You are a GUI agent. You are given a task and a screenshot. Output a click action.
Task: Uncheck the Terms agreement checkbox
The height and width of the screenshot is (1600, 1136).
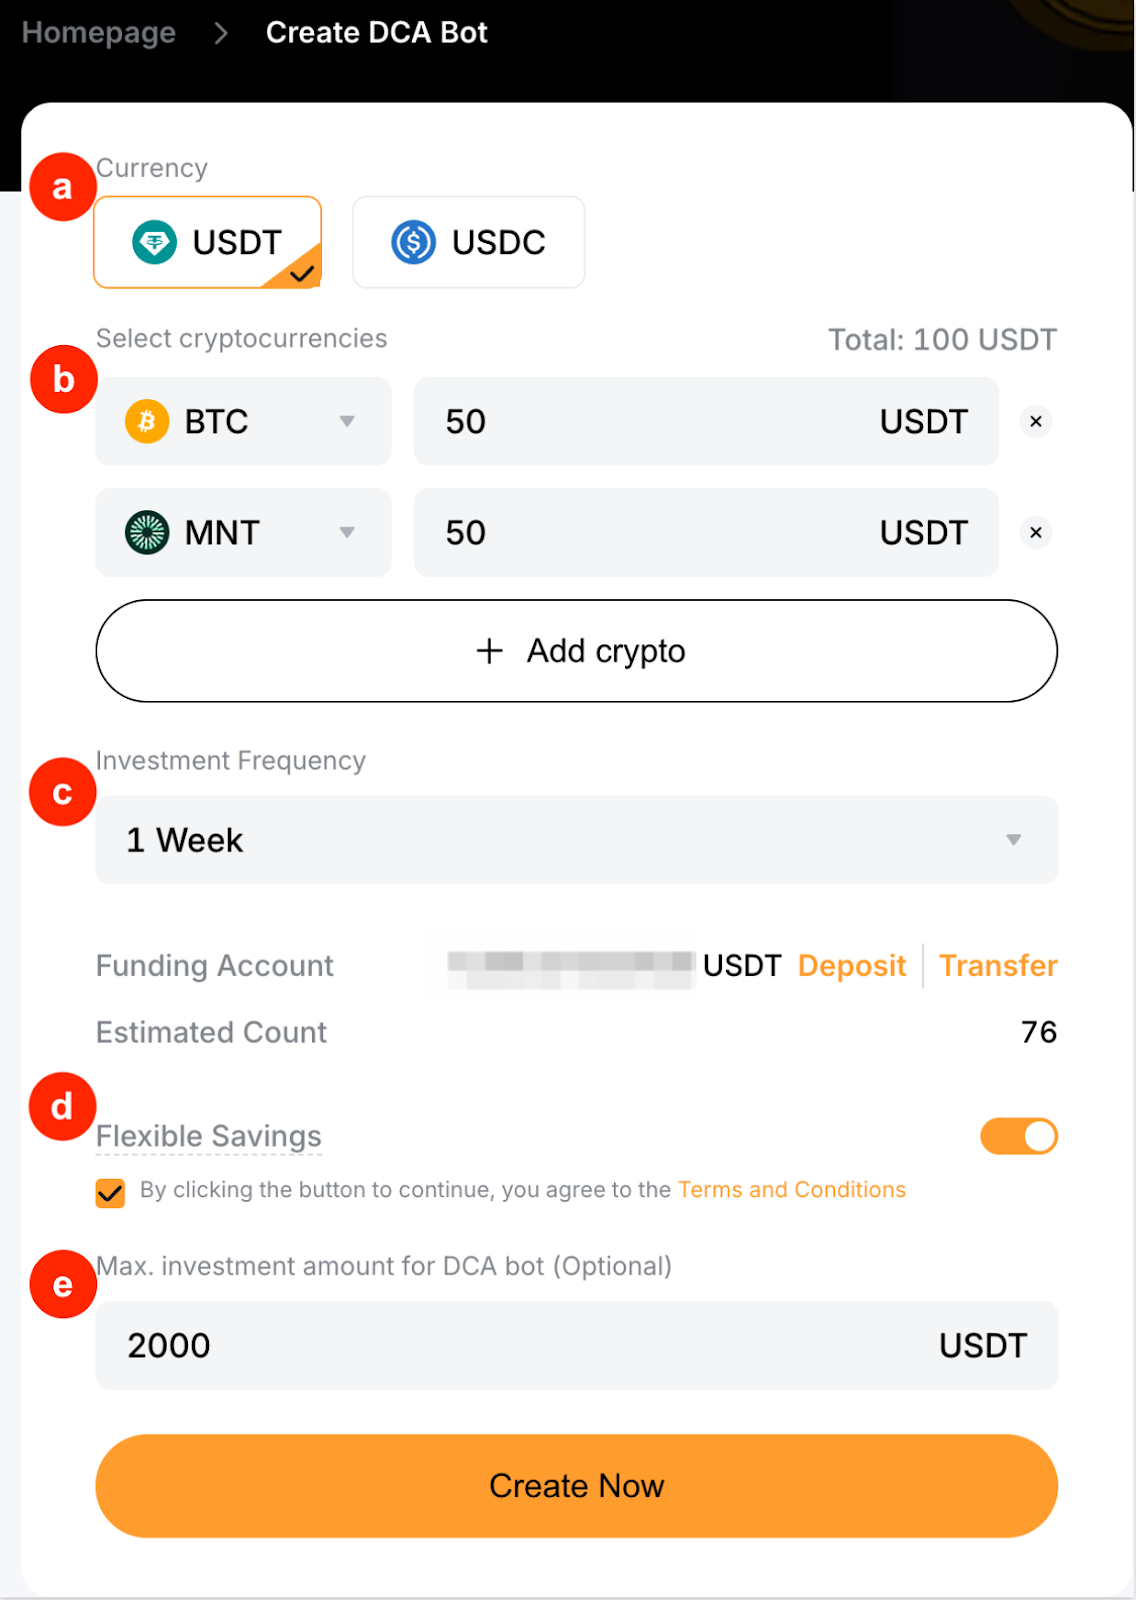[x=110, y=1193]
